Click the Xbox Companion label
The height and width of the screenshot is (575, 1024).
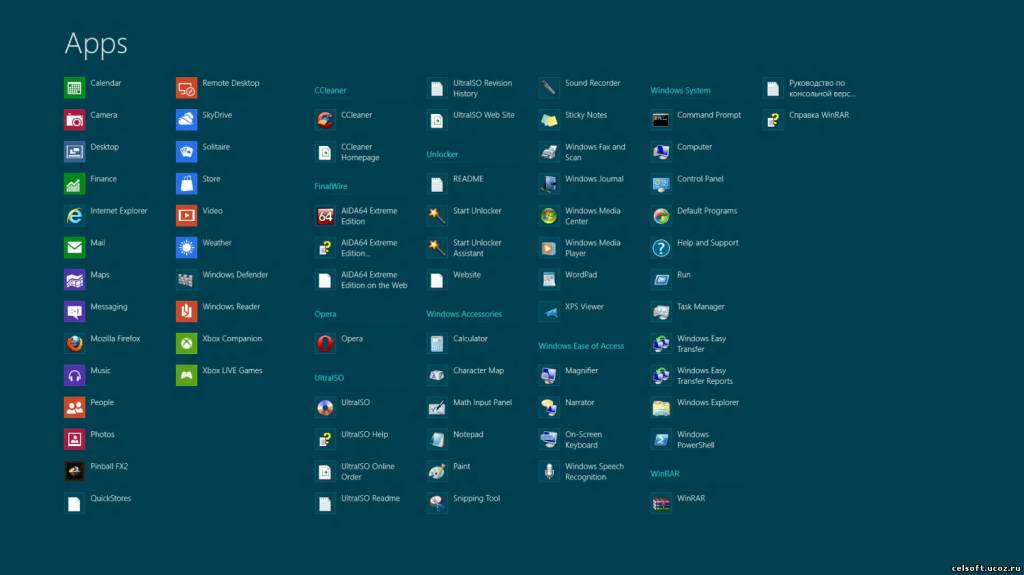coord(232,338)
